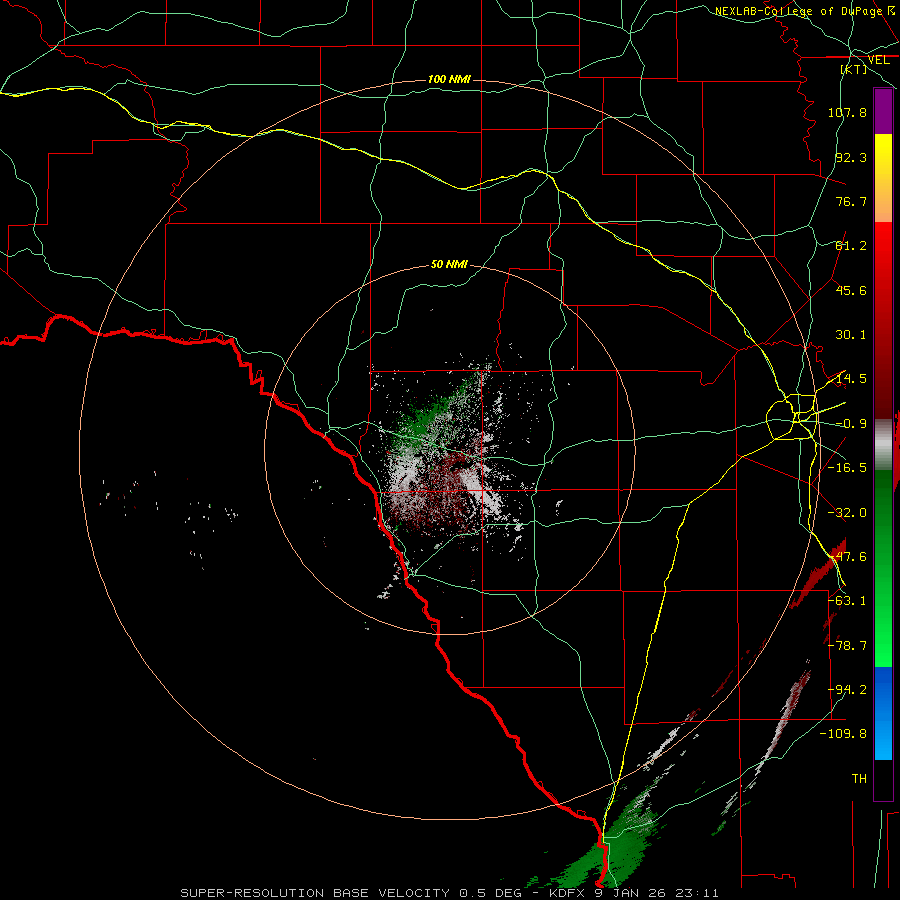Pick the dark TH segment at the color bar bottom
900x900 pixels.
pos(883,779)
